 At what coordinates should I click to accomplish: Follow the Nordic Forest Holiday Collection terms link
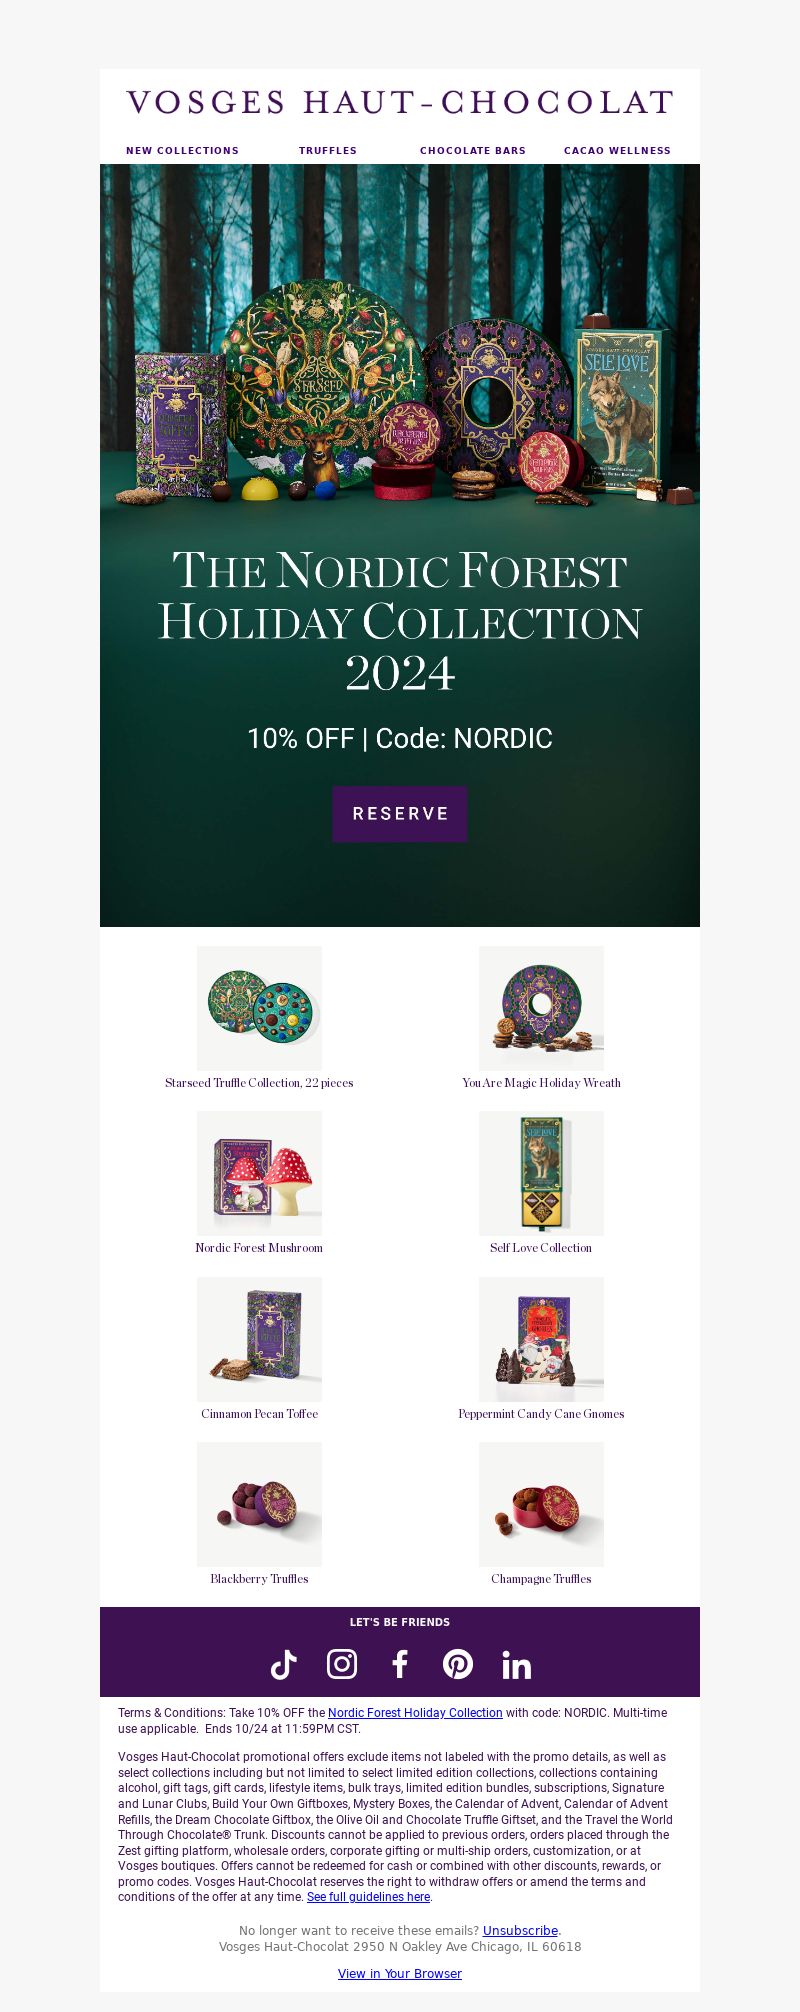(415, 1713)
